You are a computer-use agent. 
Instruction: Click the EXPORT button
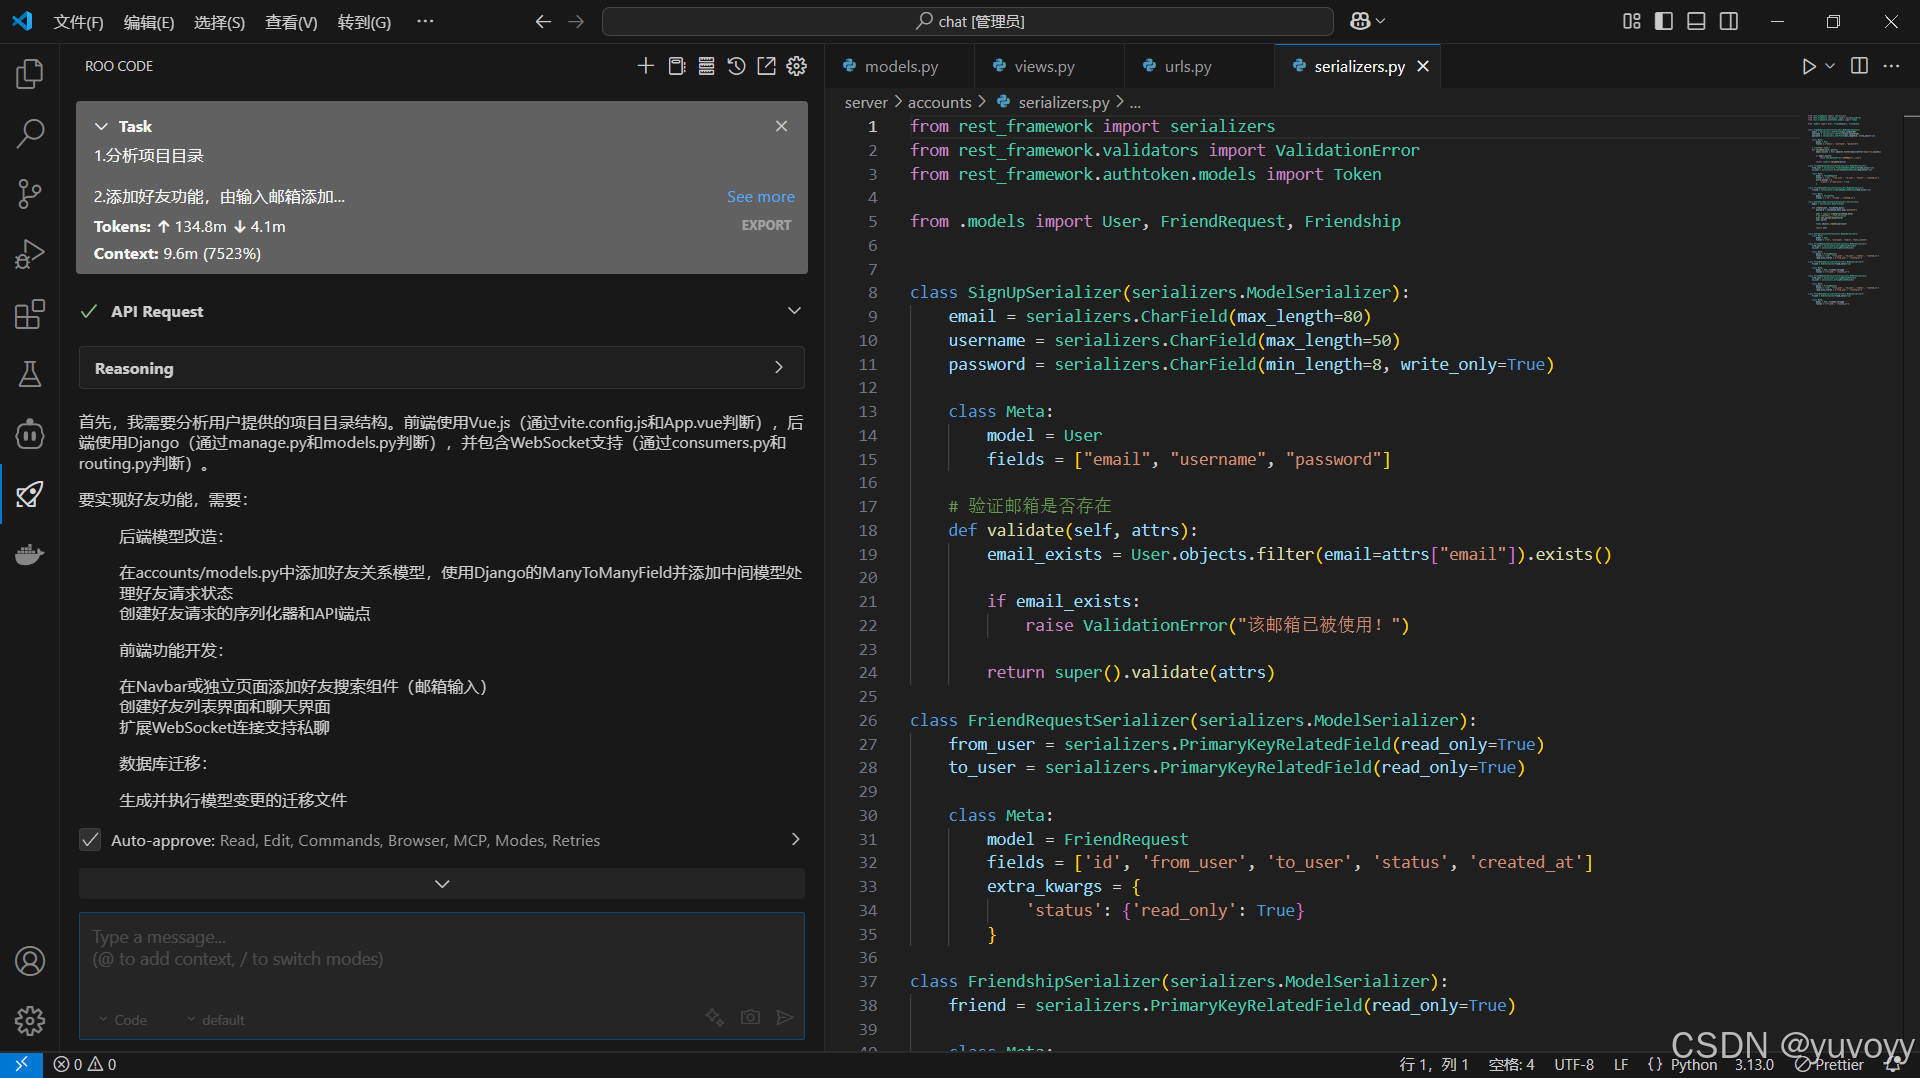766,225
